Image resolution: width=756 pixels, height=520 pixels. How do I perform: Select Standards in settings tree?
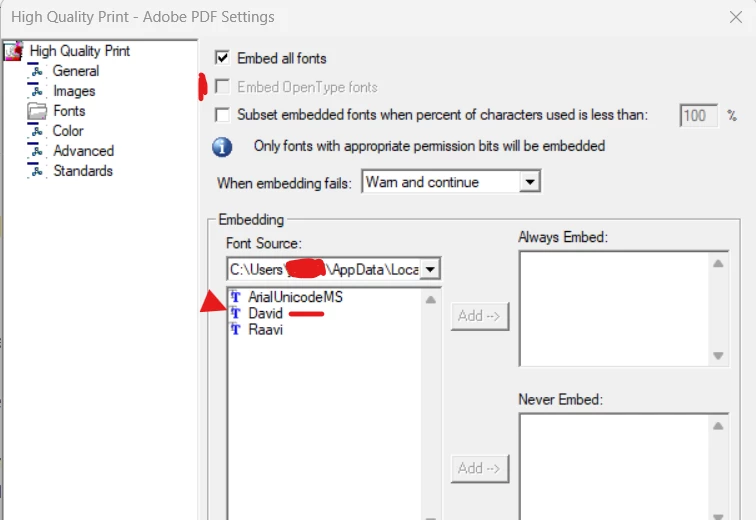click(83, 171)
